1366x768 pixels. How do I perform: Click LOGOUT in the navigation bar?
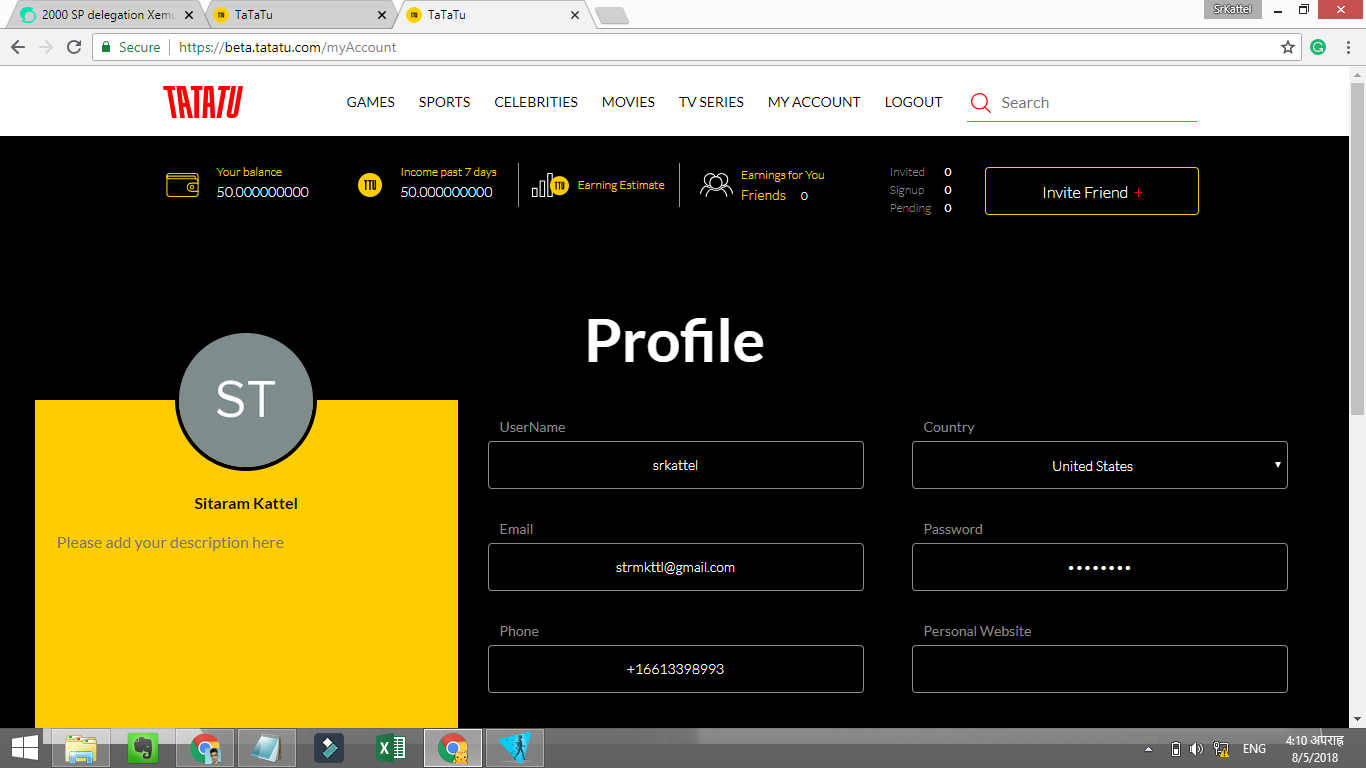point(912,101)
